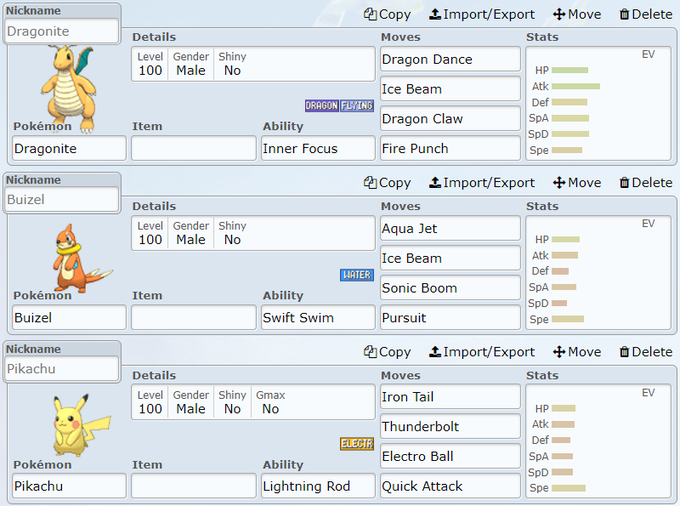Select the Dragon Dance move slot
Viewport: 680px width, 506px height.
[x=450, y=59]
